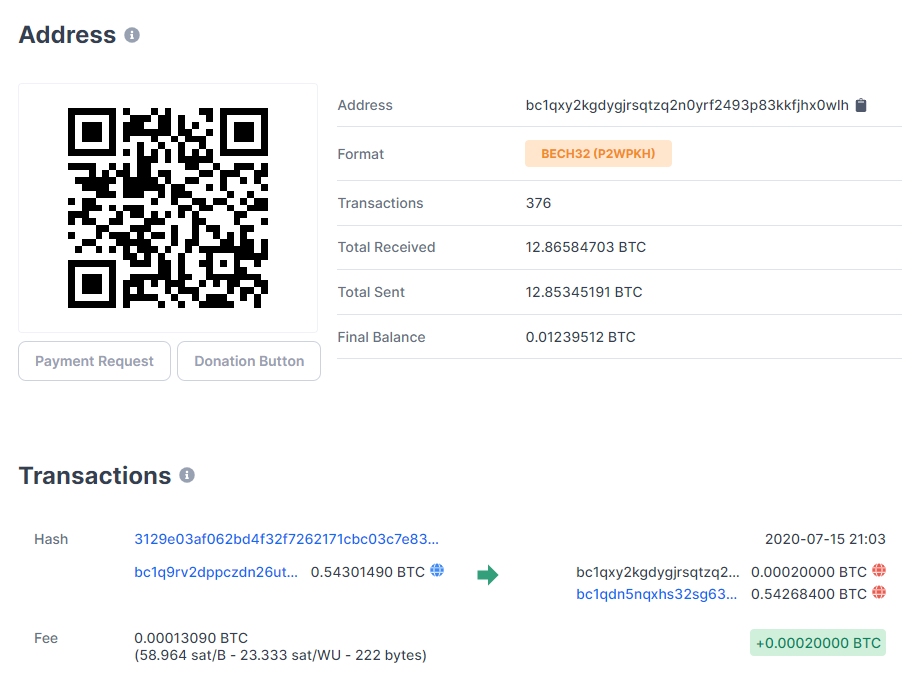The image size is (922, 684).
Task: Click the input amount 0.54301490 BTC
Action: (368, 572)
